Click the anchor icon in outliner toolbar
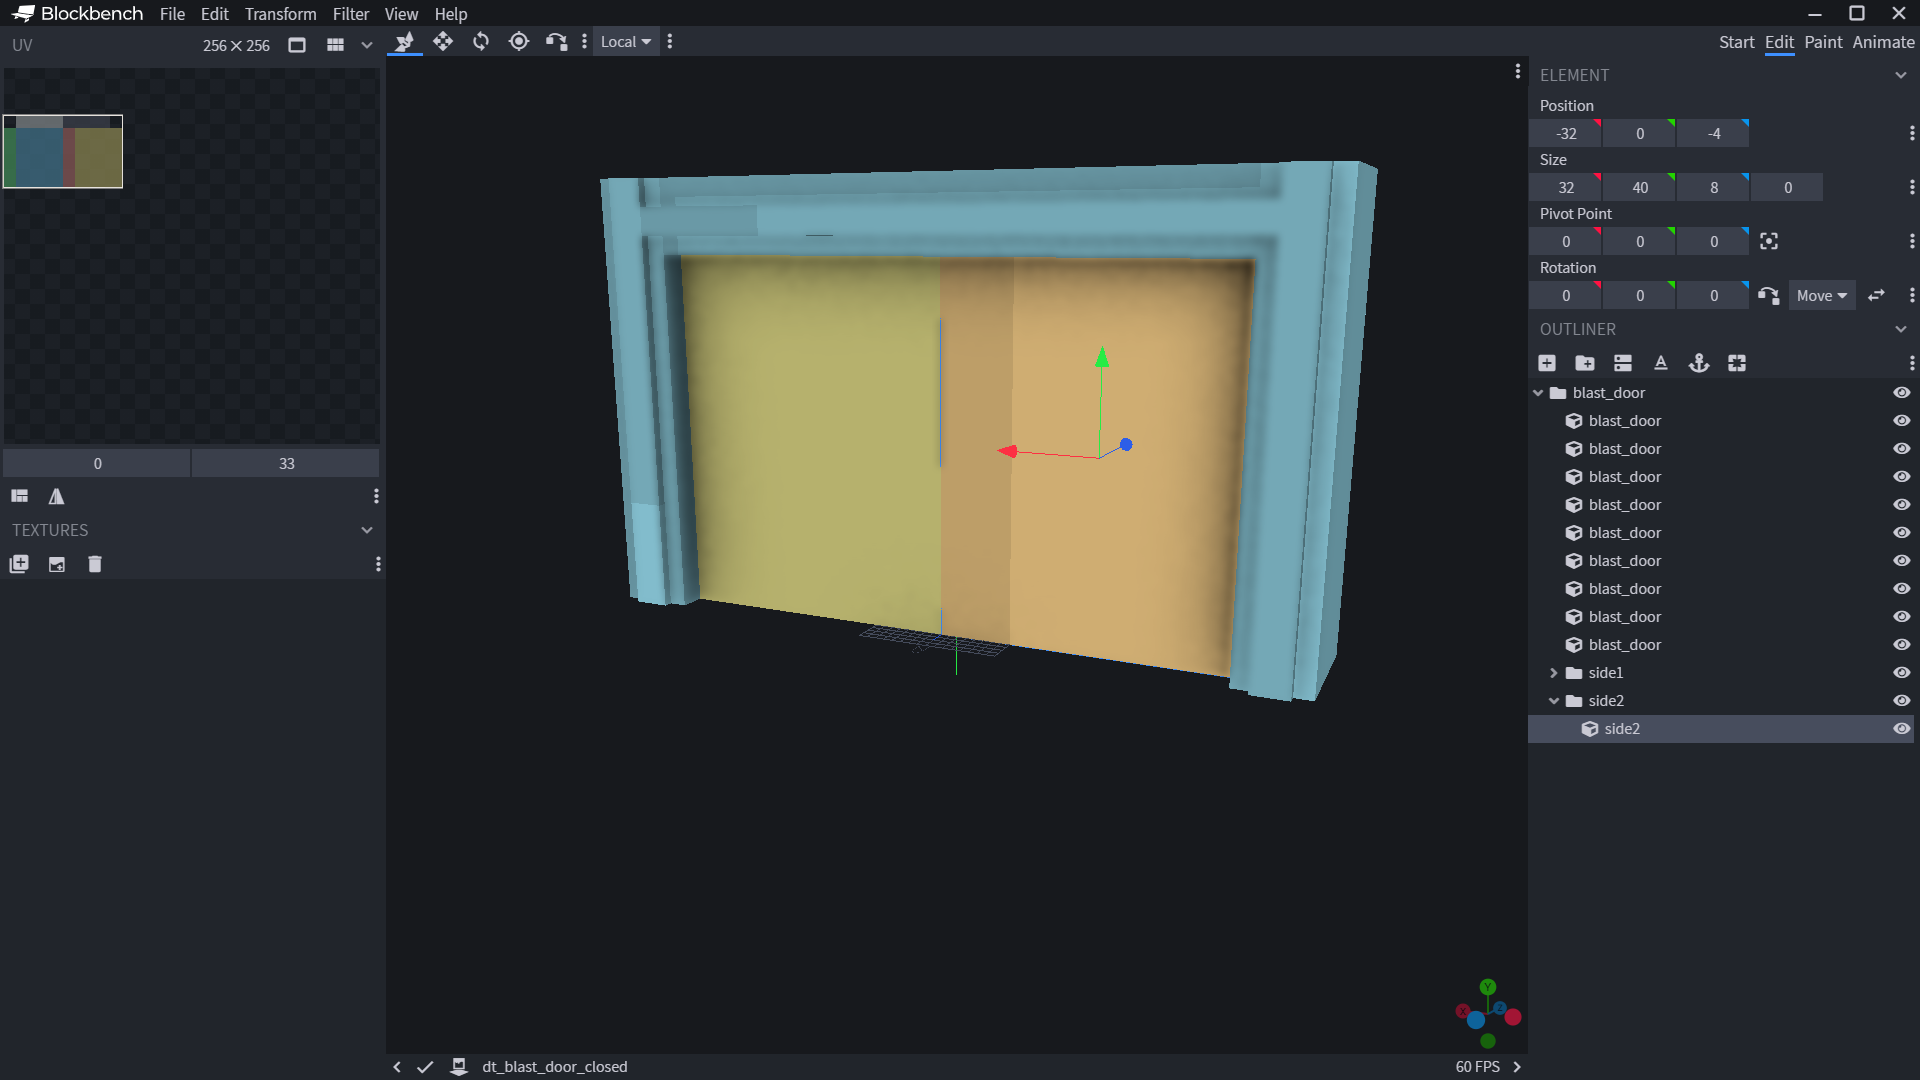 coord(1699,363)
